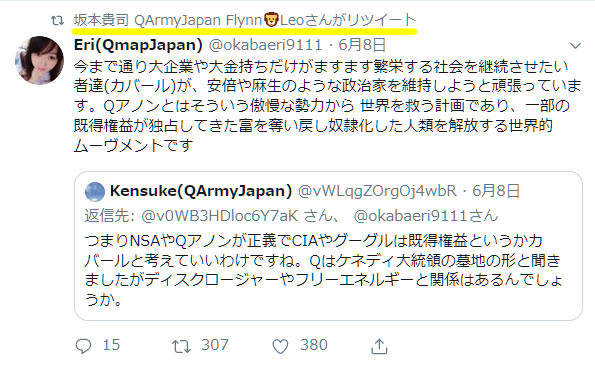Click the 6月8日 date on Eri's tweet
Screen dimensions: 595x372
click(362, 45)
